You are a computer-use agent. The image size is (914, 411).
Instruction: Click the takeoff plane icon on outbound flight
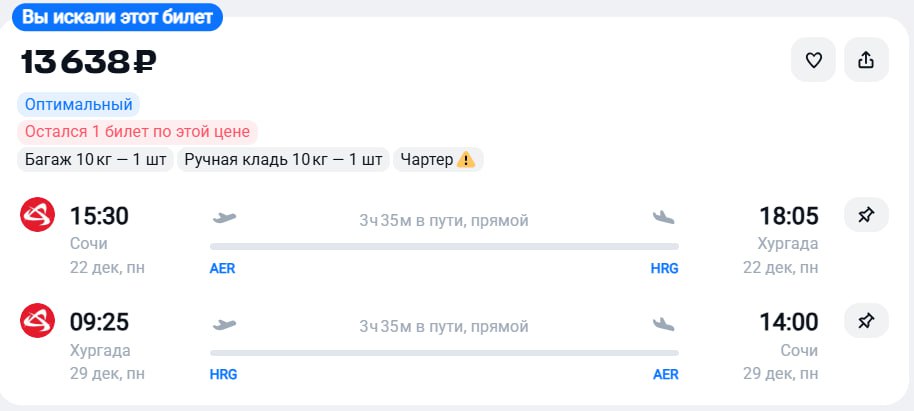[225, 218]
